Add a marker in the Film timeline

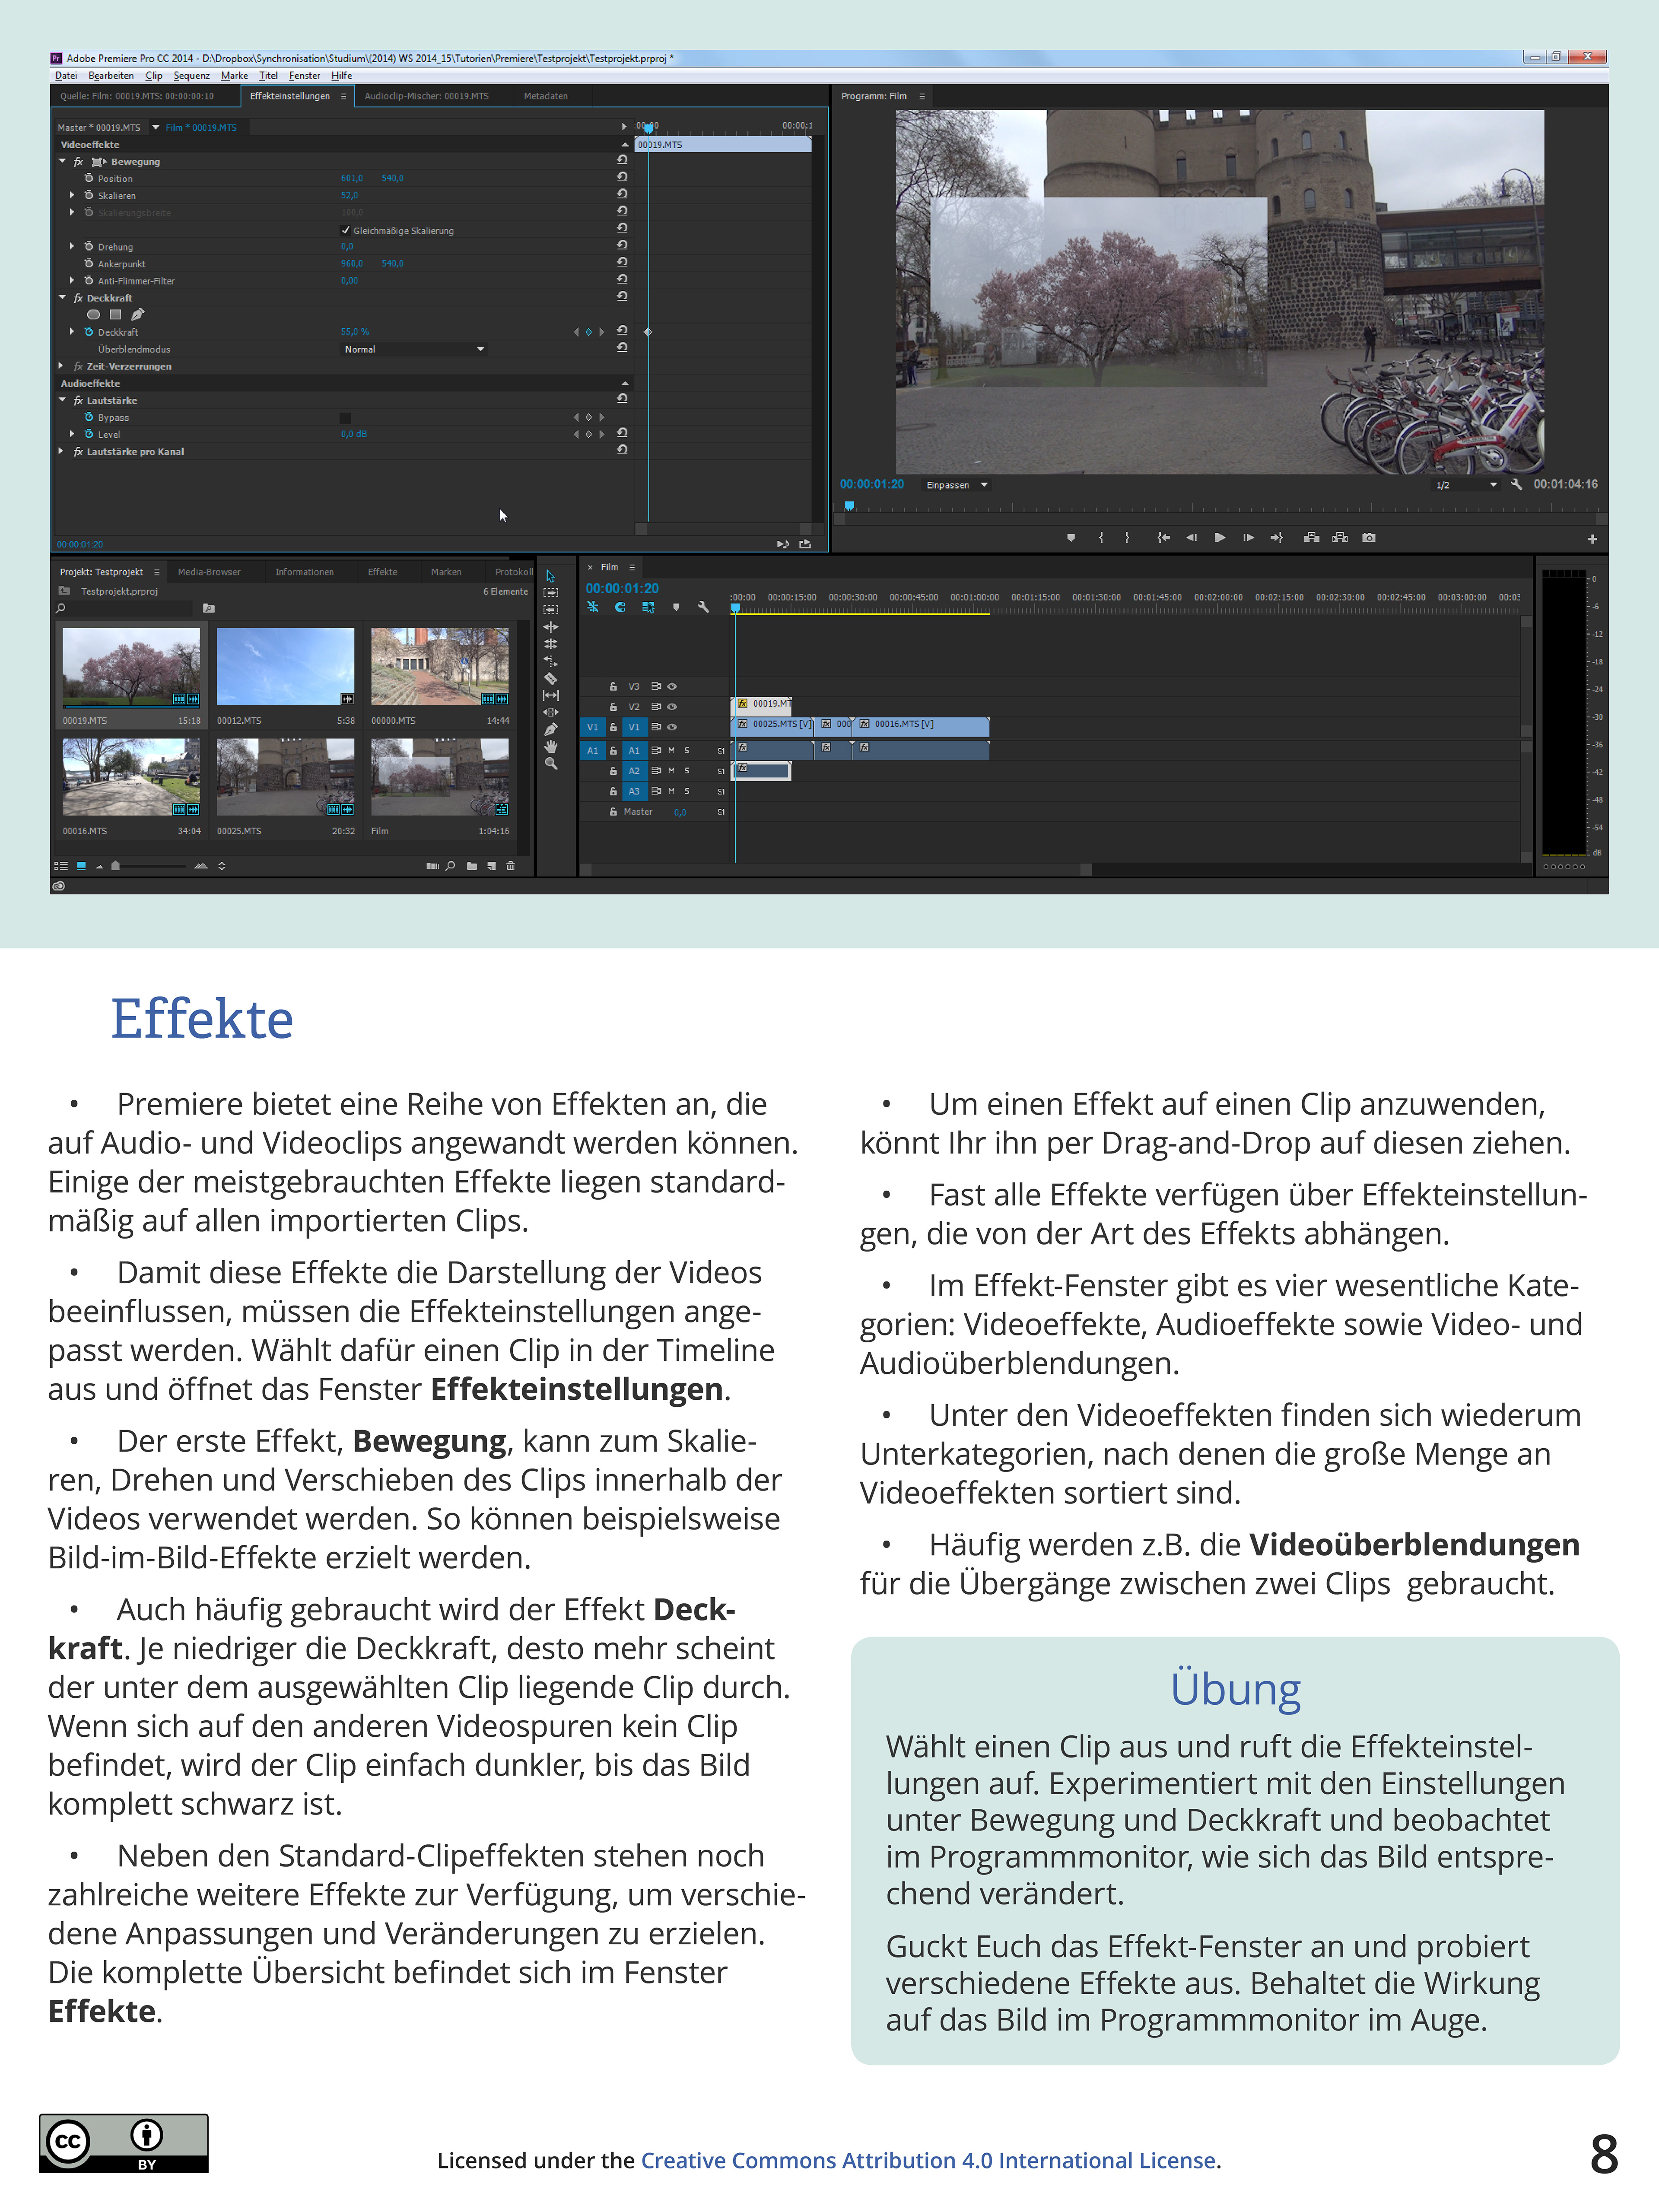pos(676,607)
